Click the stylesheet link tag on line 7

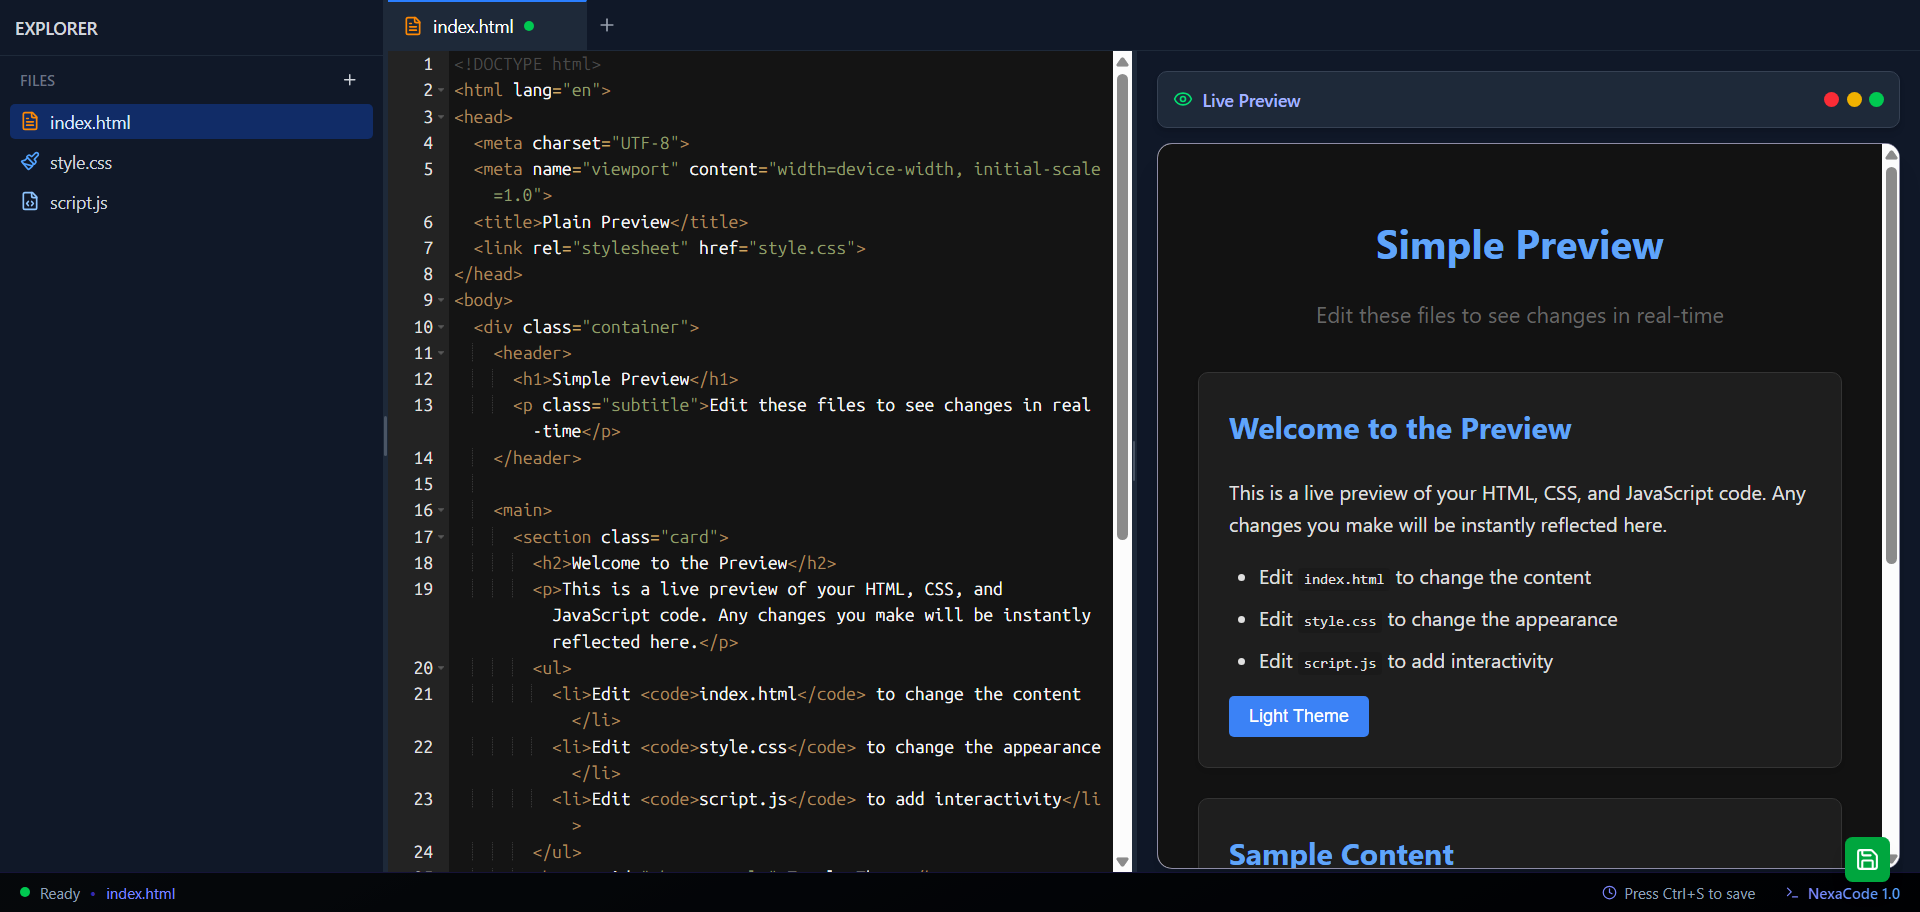(x=669, y=248)
